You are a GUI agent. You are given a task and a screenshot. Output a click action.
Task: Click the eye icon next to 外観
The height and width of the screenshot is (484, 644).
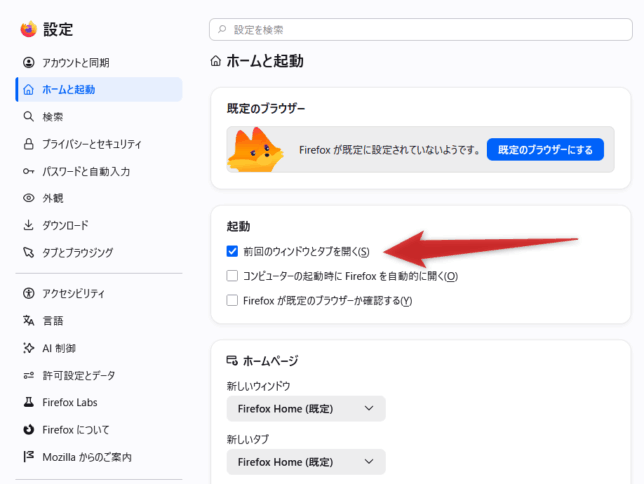coord(28,198)
